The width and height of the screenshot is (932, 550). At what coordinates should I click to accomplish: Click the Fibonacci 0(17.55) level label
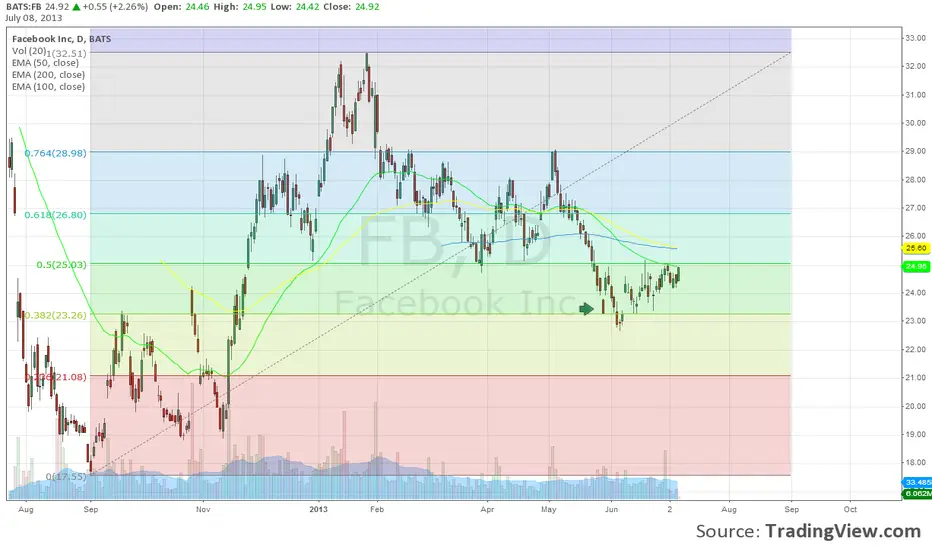66,477
